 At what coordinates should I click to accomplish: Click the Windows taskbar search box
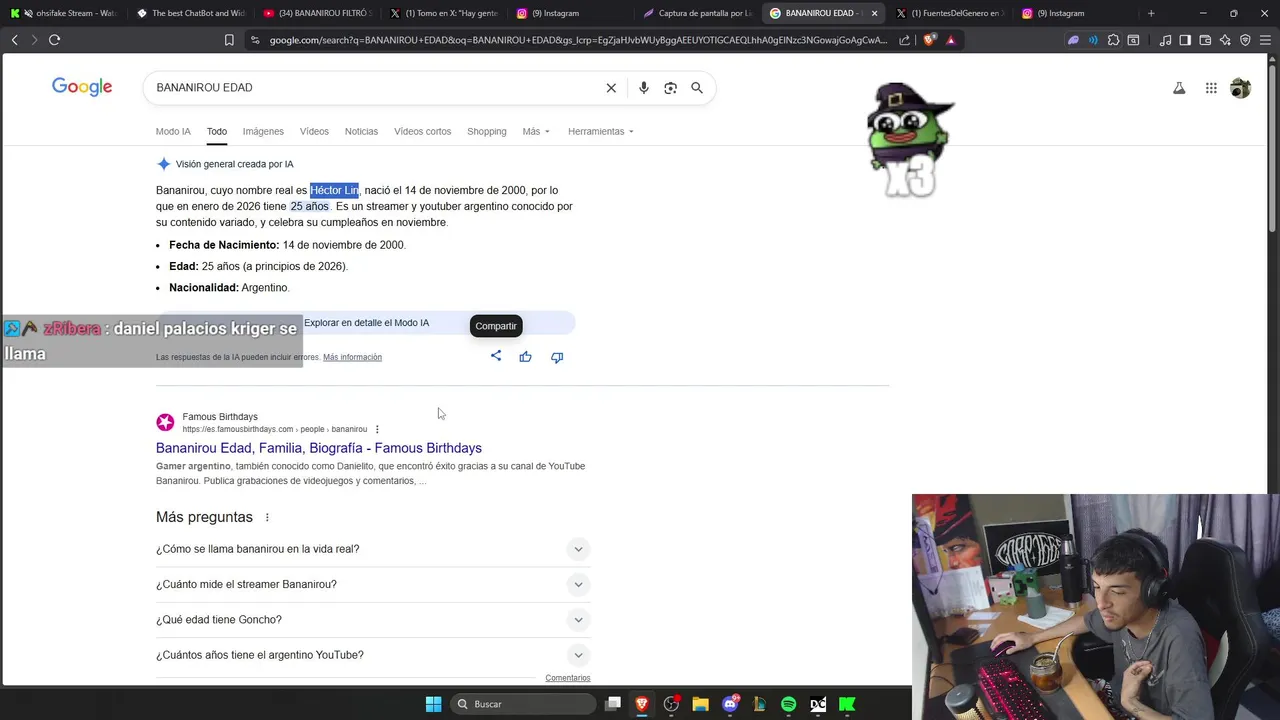tap(522, 704)
